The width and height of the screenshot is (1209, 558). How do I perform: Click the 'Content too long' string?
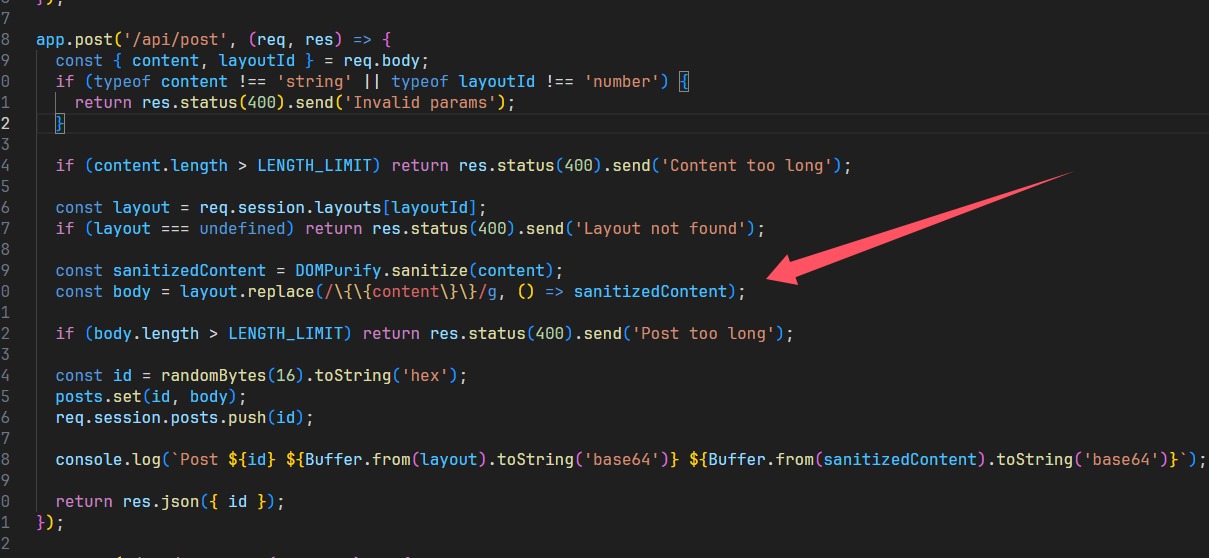point(751,165)
